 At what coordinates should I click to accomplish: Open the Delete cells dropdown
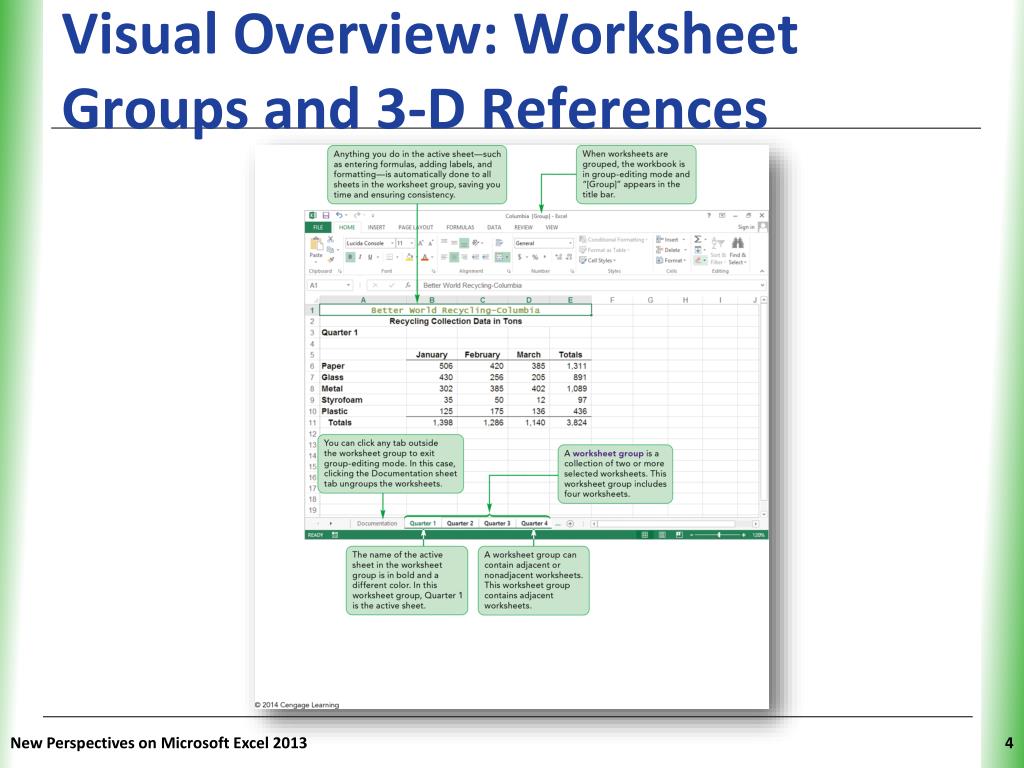[x=671, y=249]
